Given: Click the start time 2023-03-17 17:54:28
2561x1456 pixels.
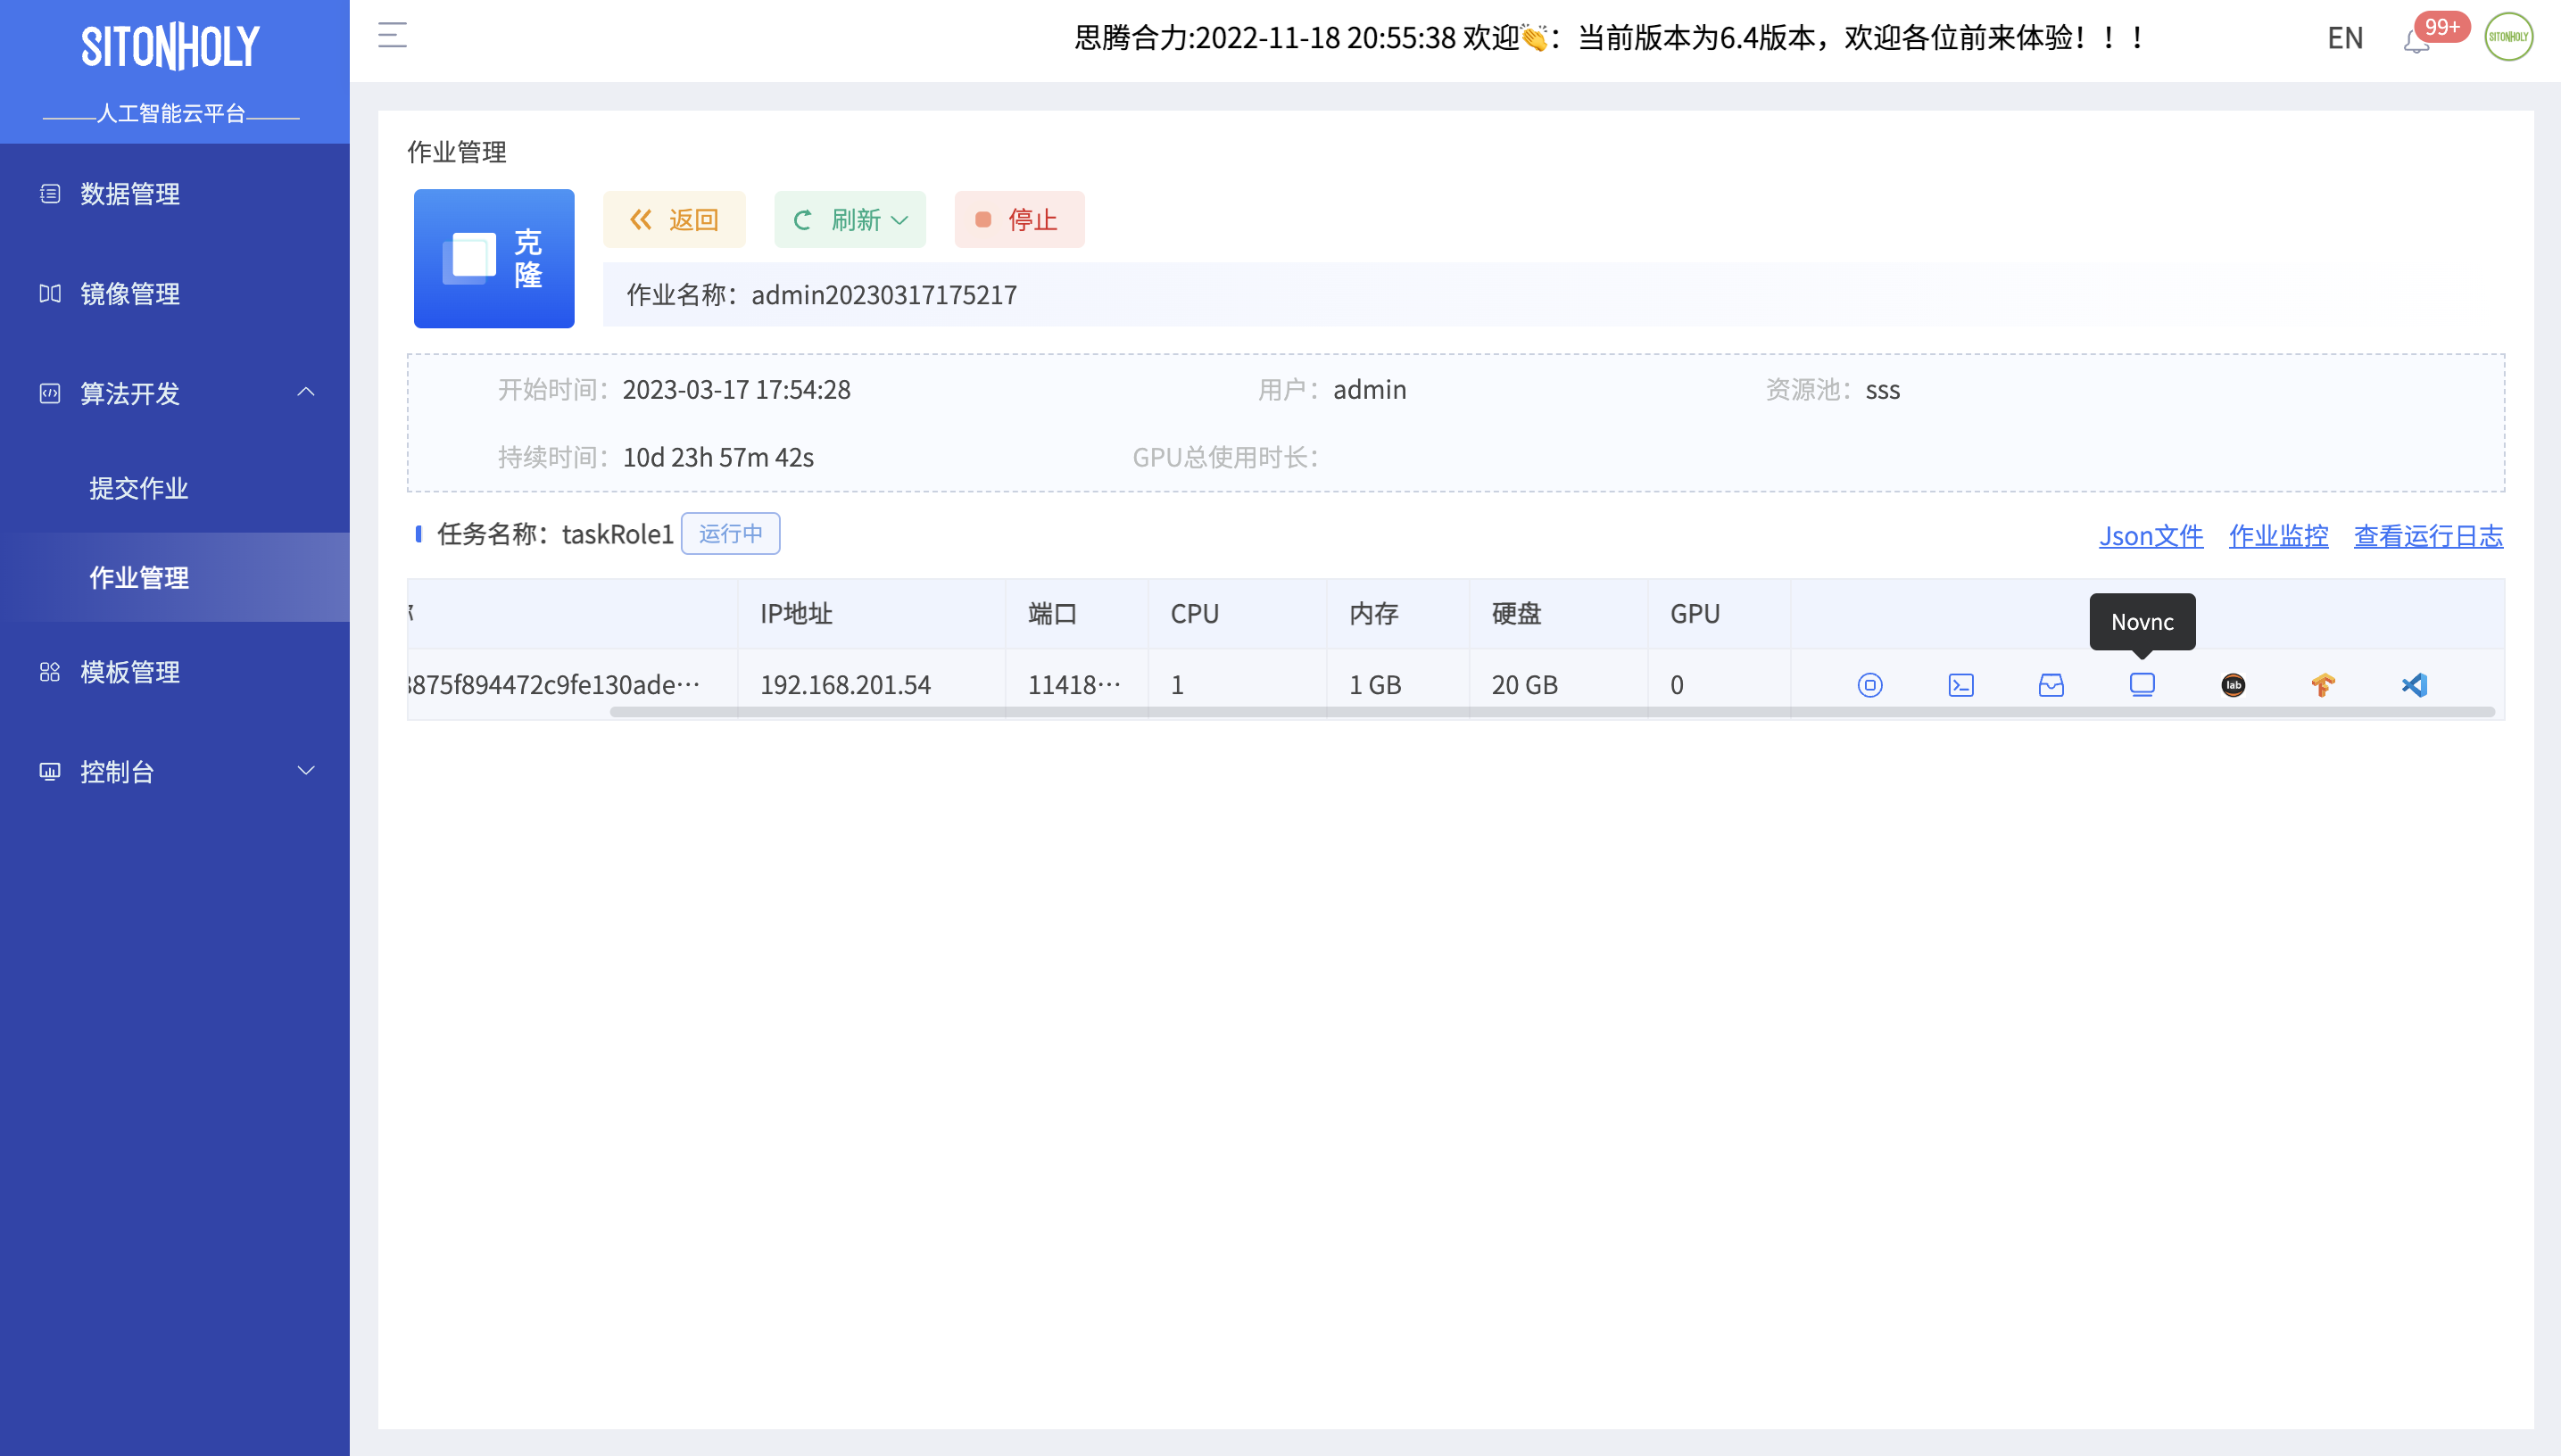Looking at the screenshot, I should pyautogui.click(x=737, y=390).
